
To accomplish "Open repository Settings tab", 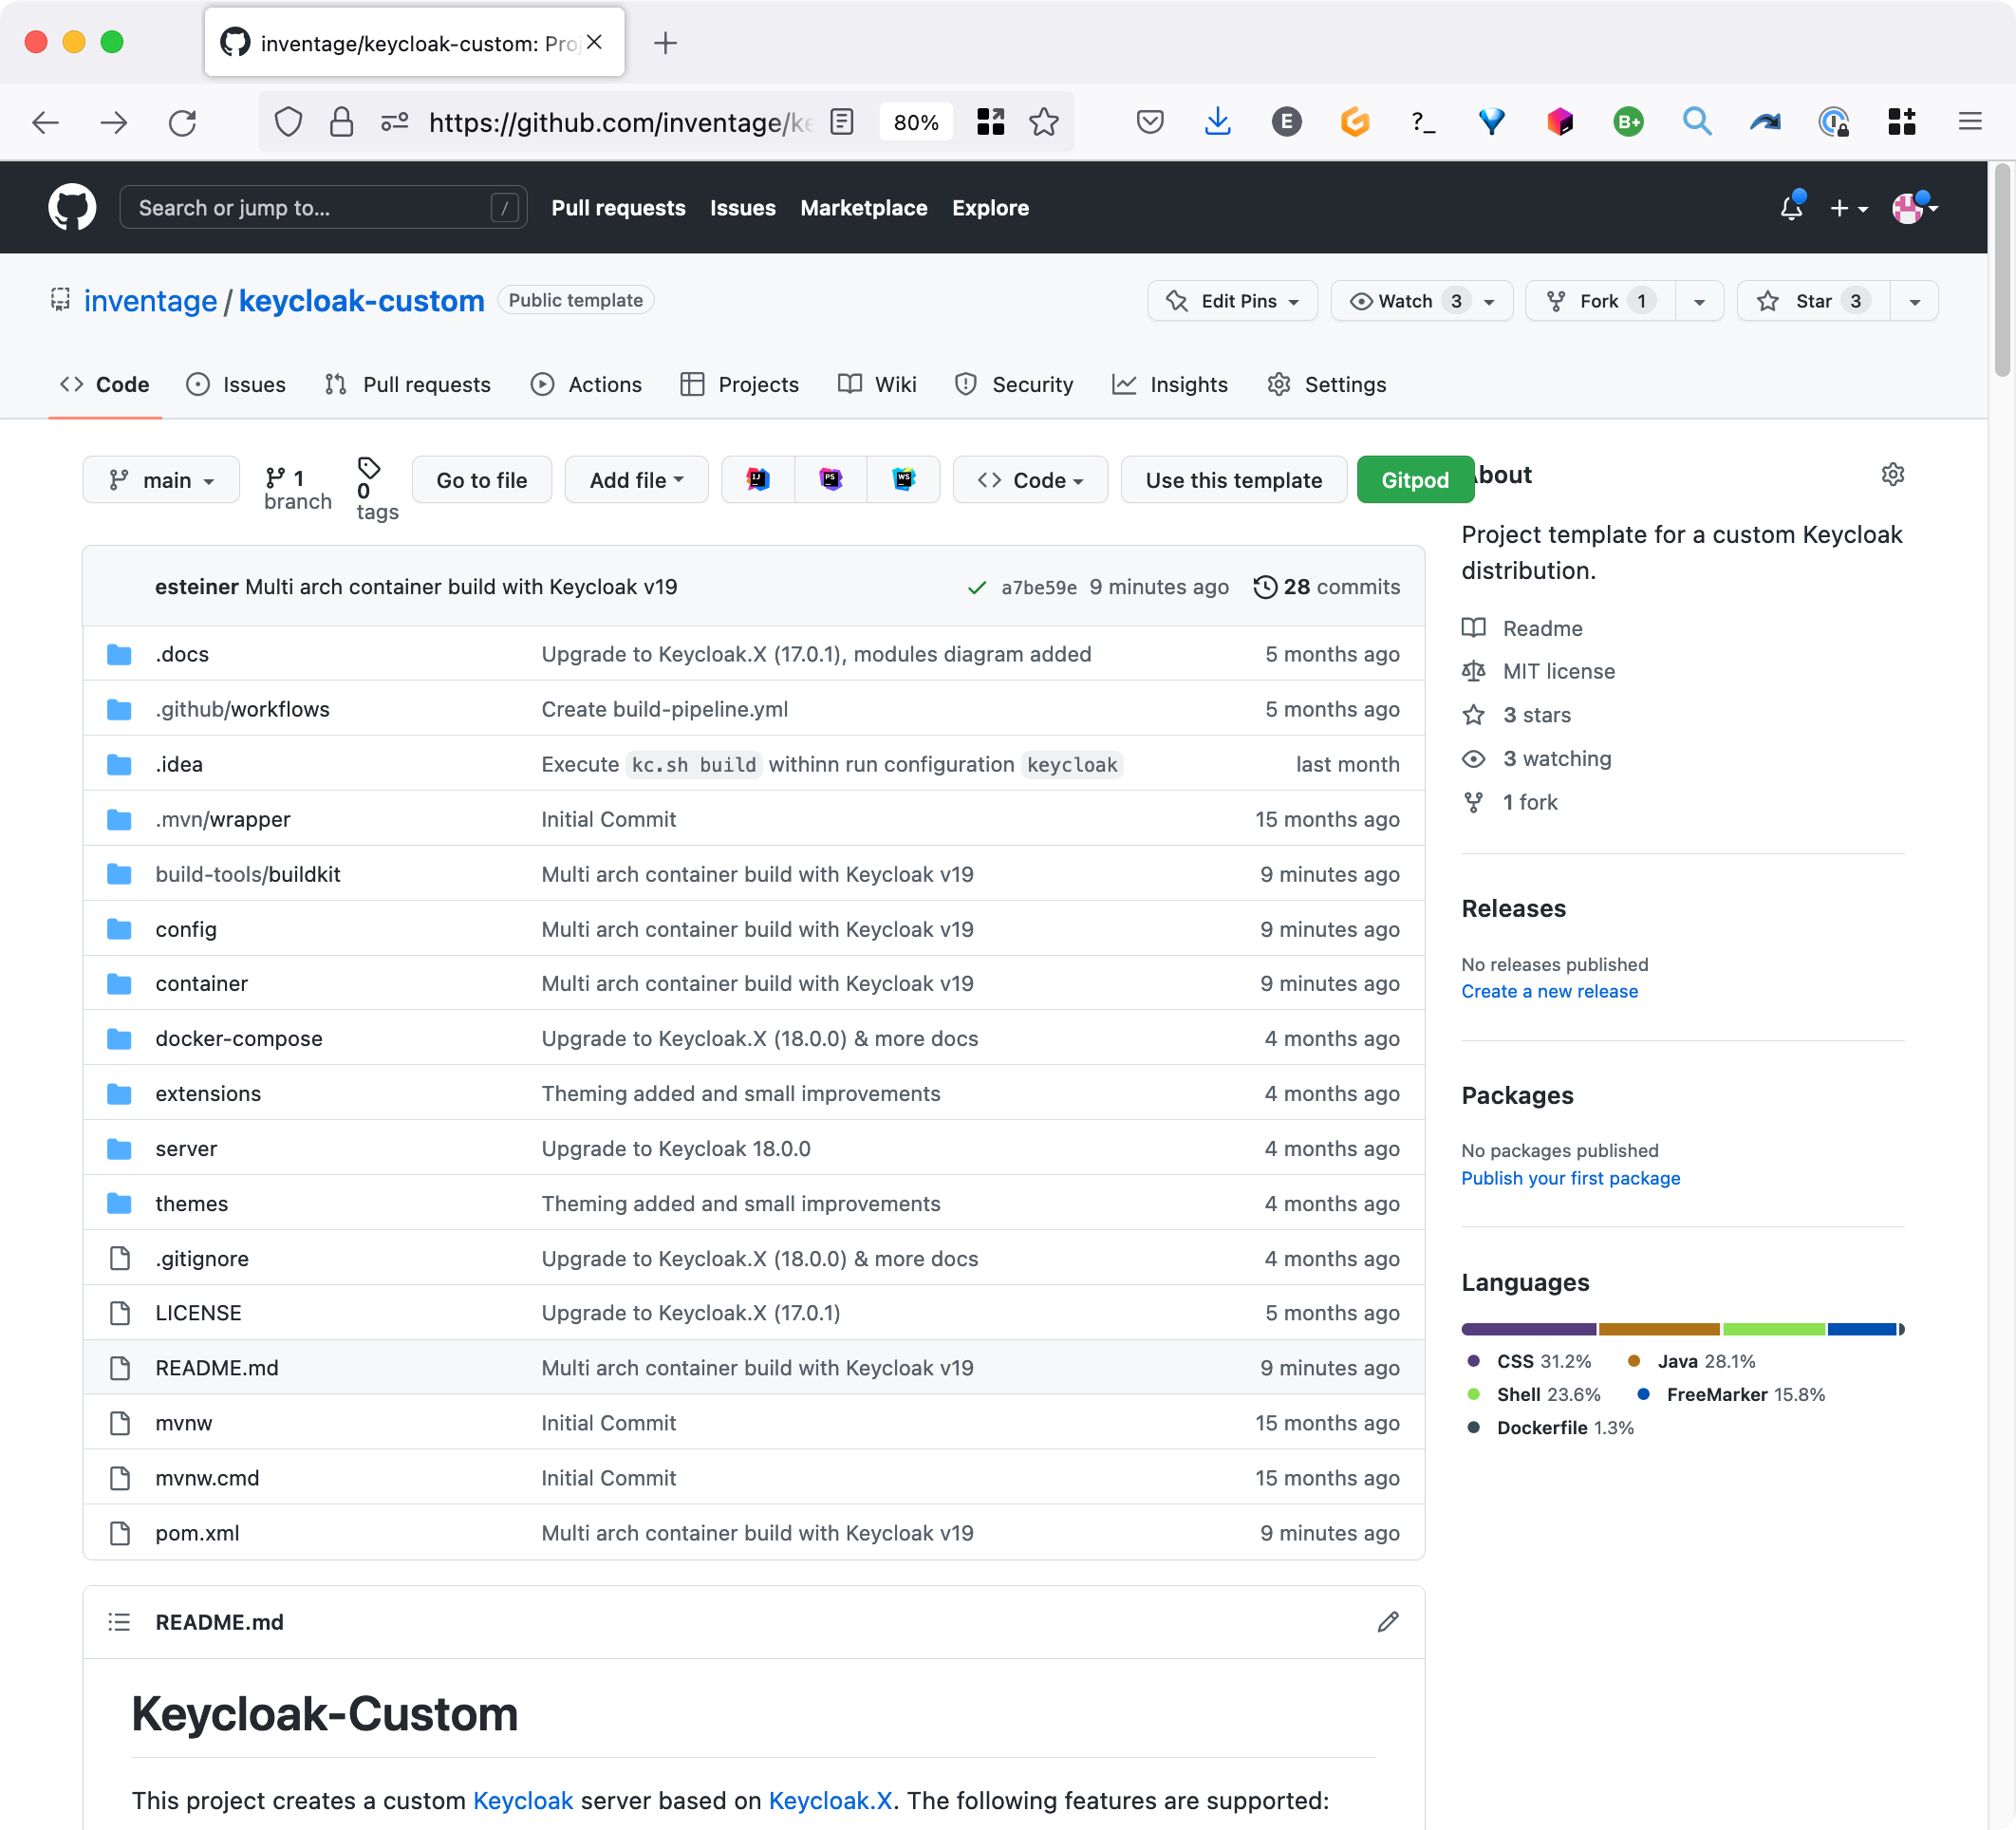I will [x=1327, y=384].
